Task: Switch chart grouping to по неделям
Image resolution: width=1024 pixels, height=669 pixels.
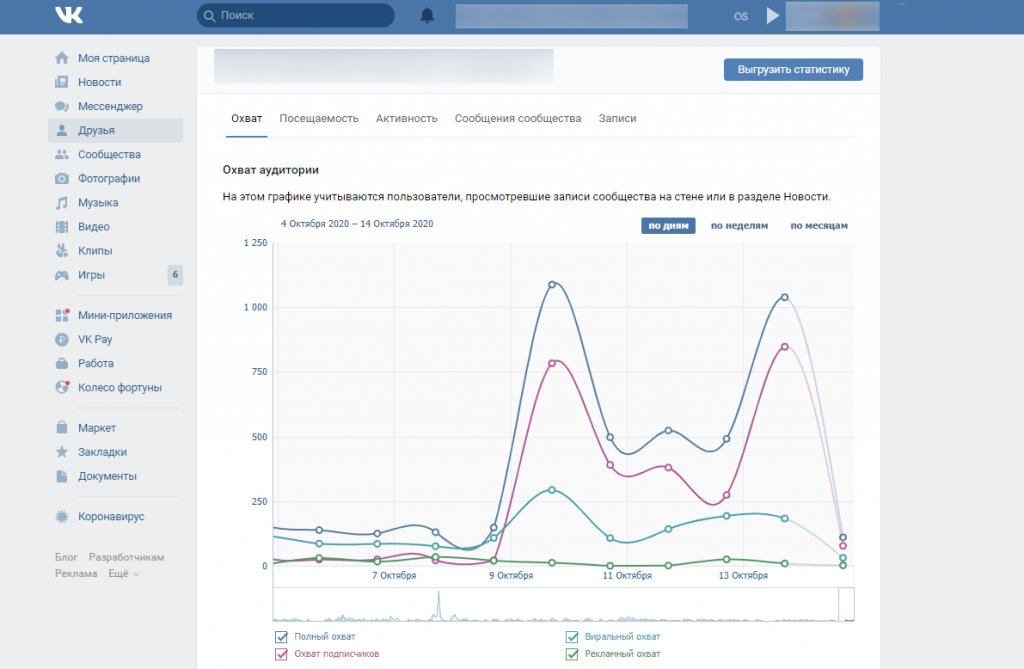Action: click(739, 226)
